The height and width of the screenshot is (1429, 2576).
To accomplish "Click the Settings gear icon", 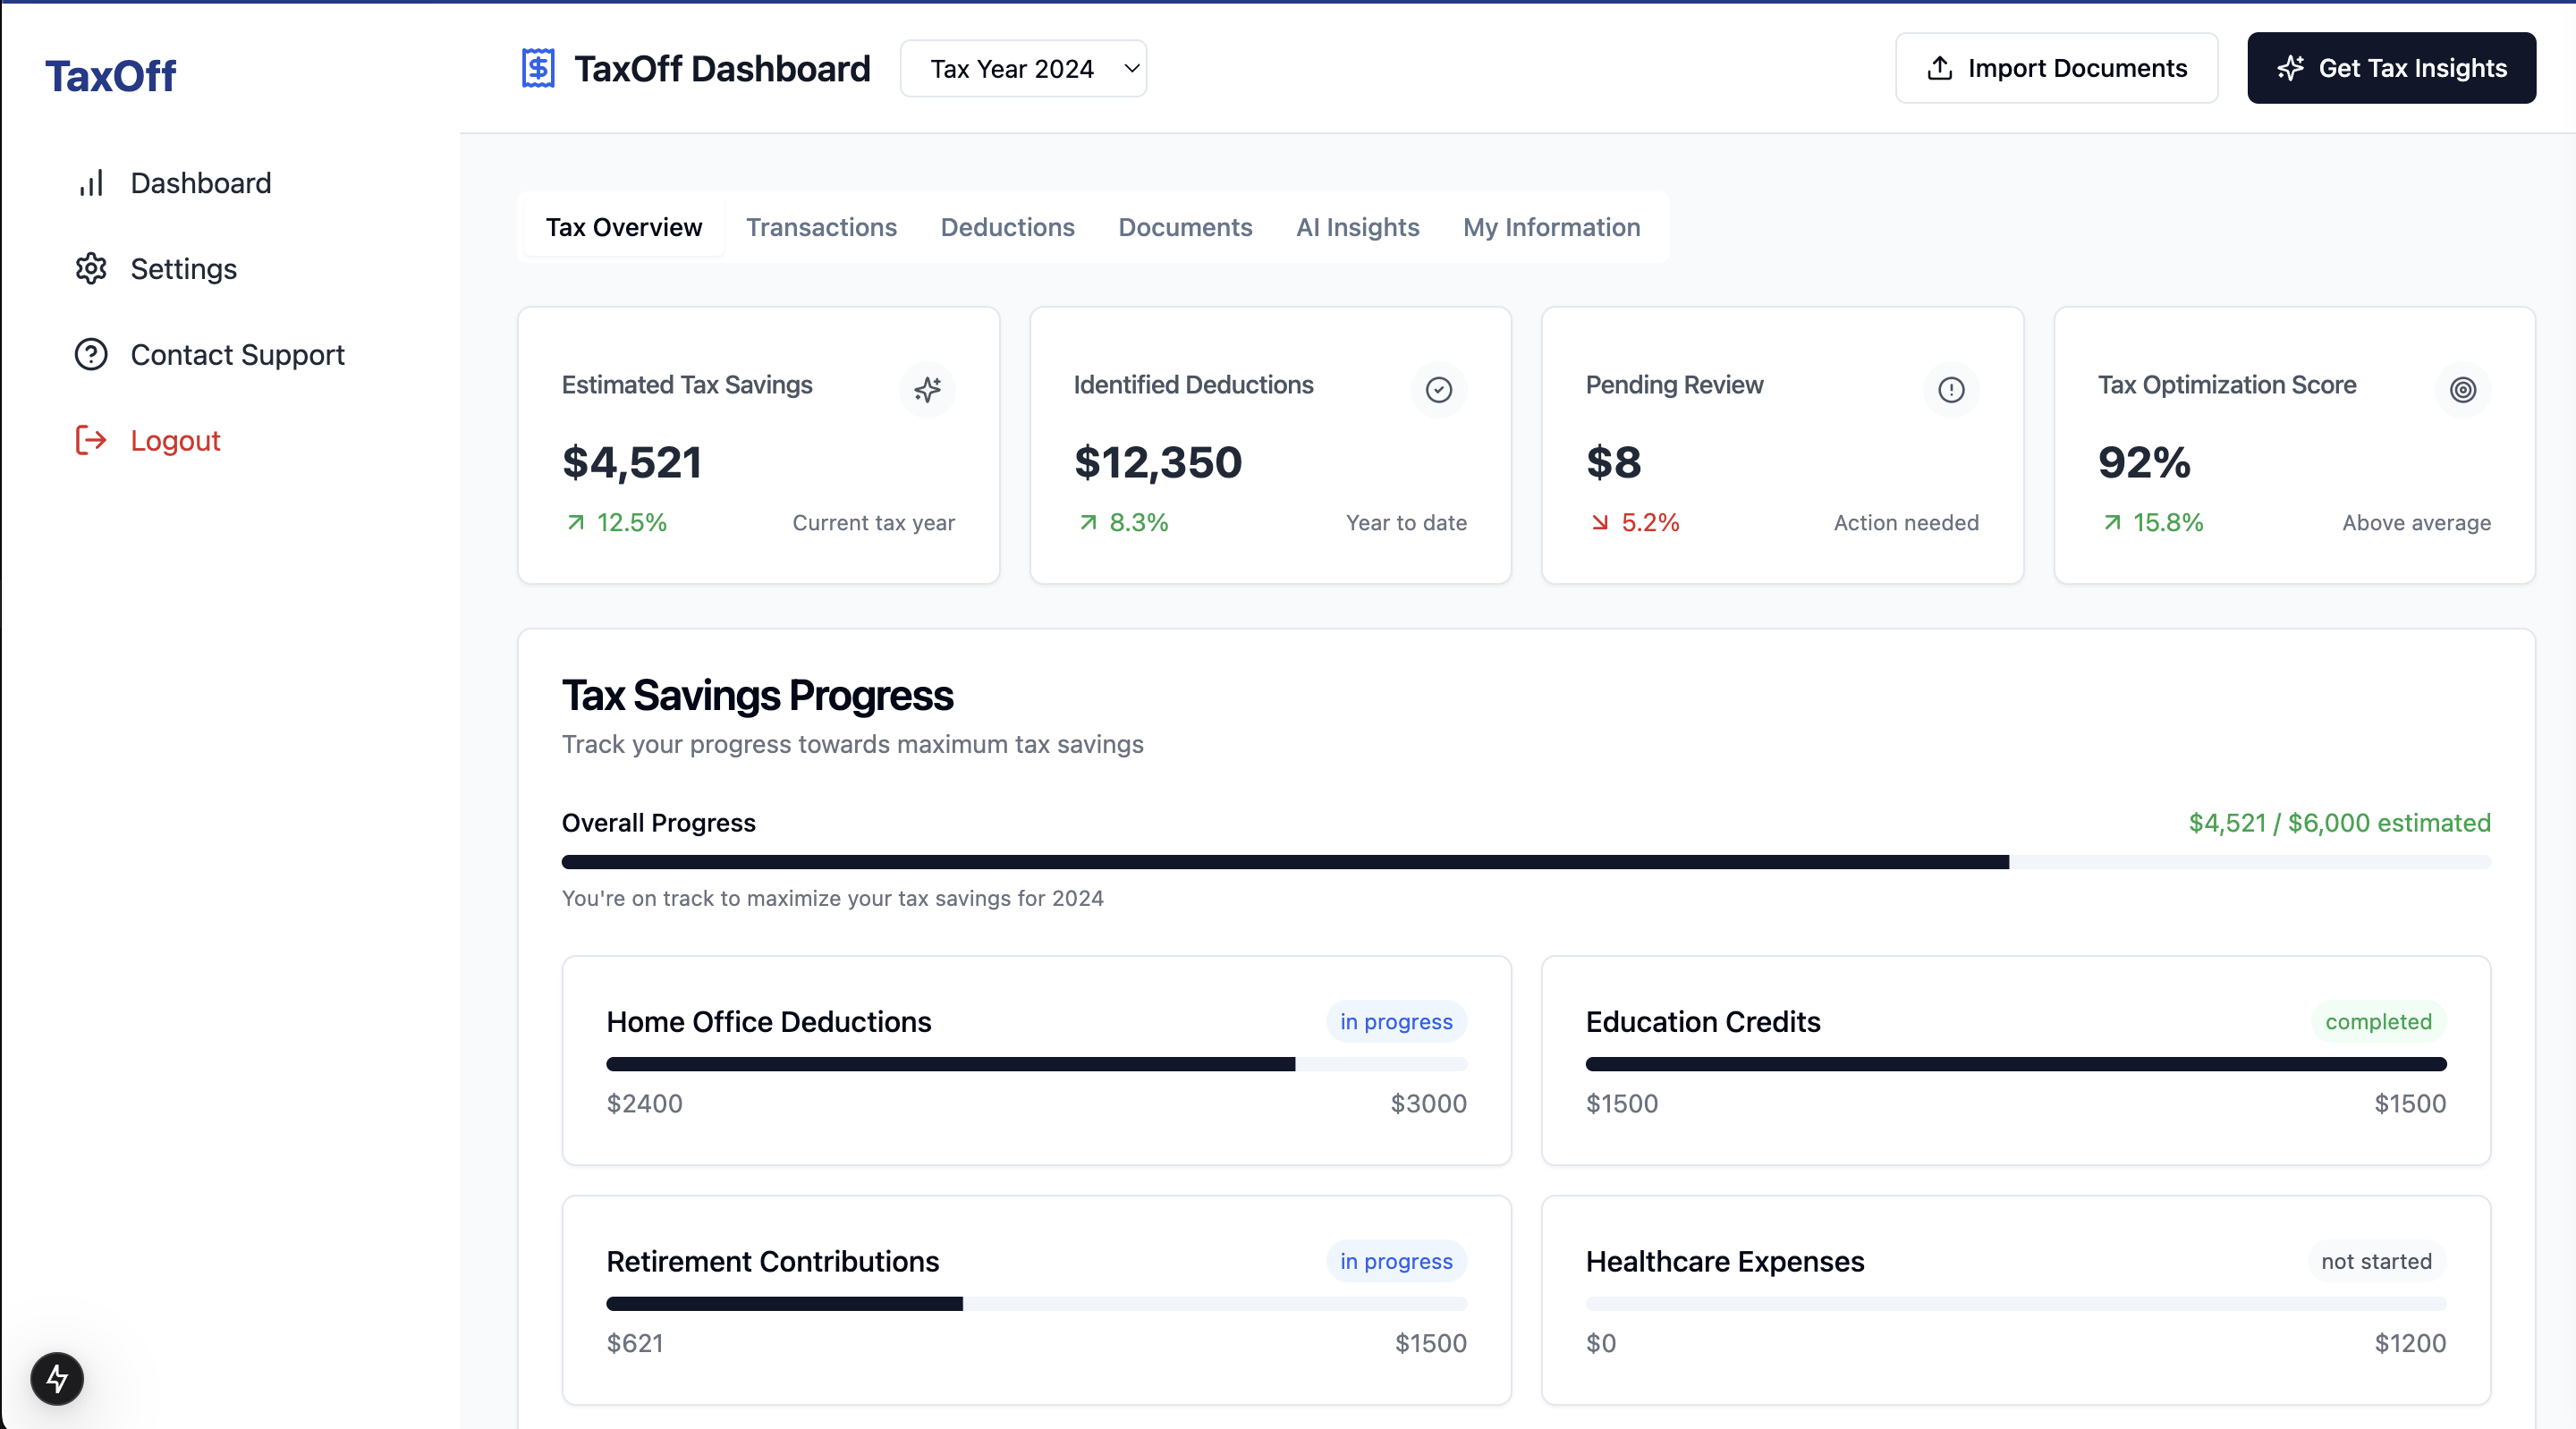I will pos(91,268).
